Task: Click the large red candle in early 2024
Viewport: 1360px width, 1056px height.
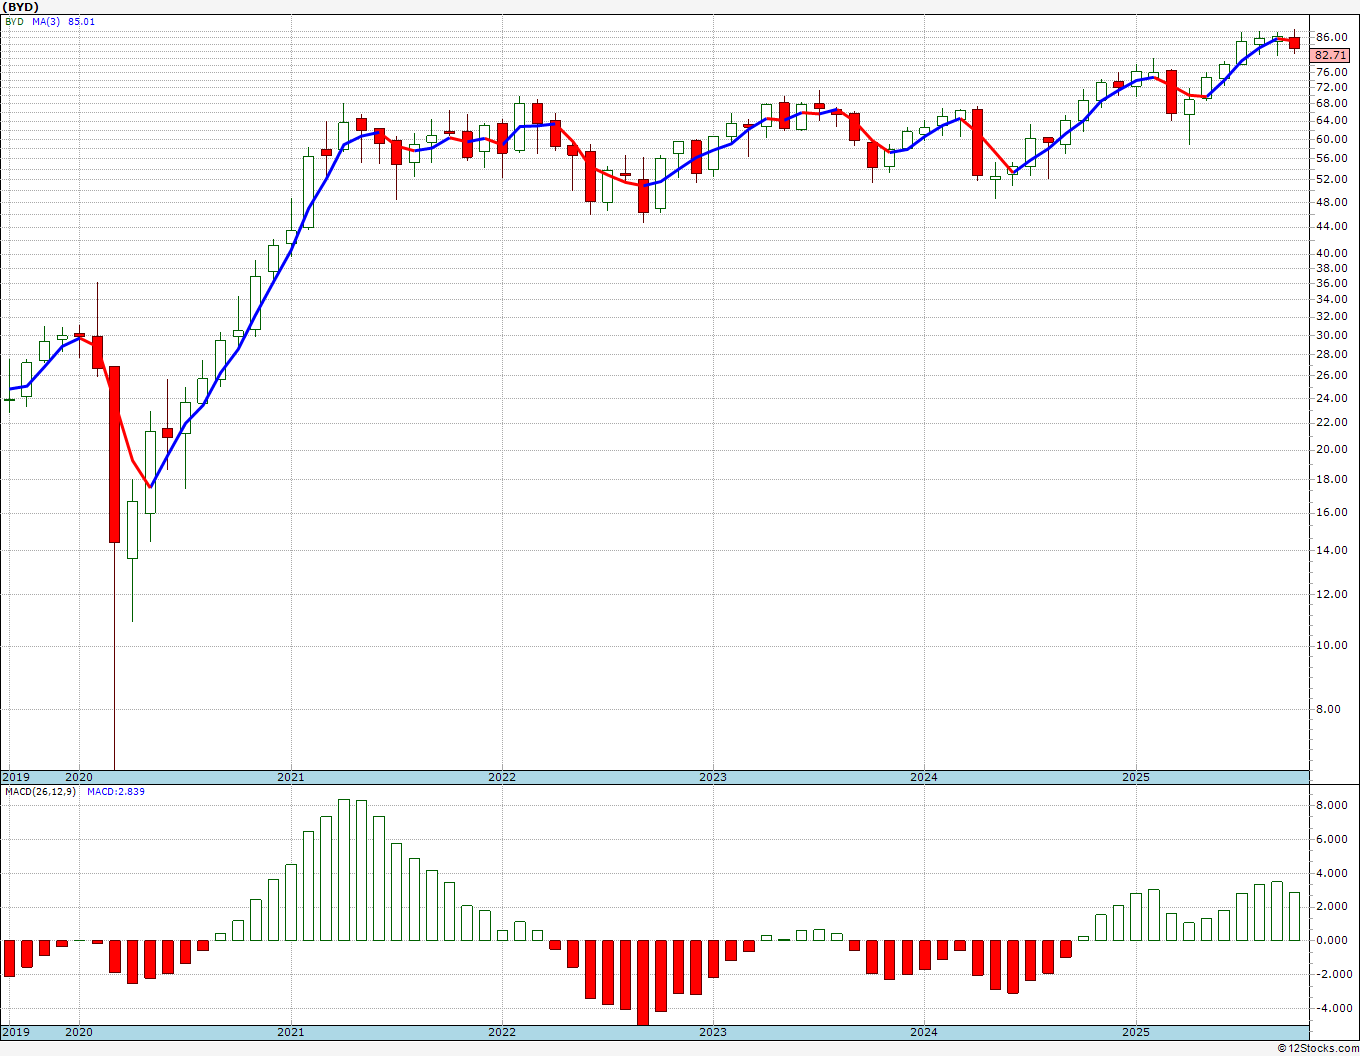Action: point(977,142)
